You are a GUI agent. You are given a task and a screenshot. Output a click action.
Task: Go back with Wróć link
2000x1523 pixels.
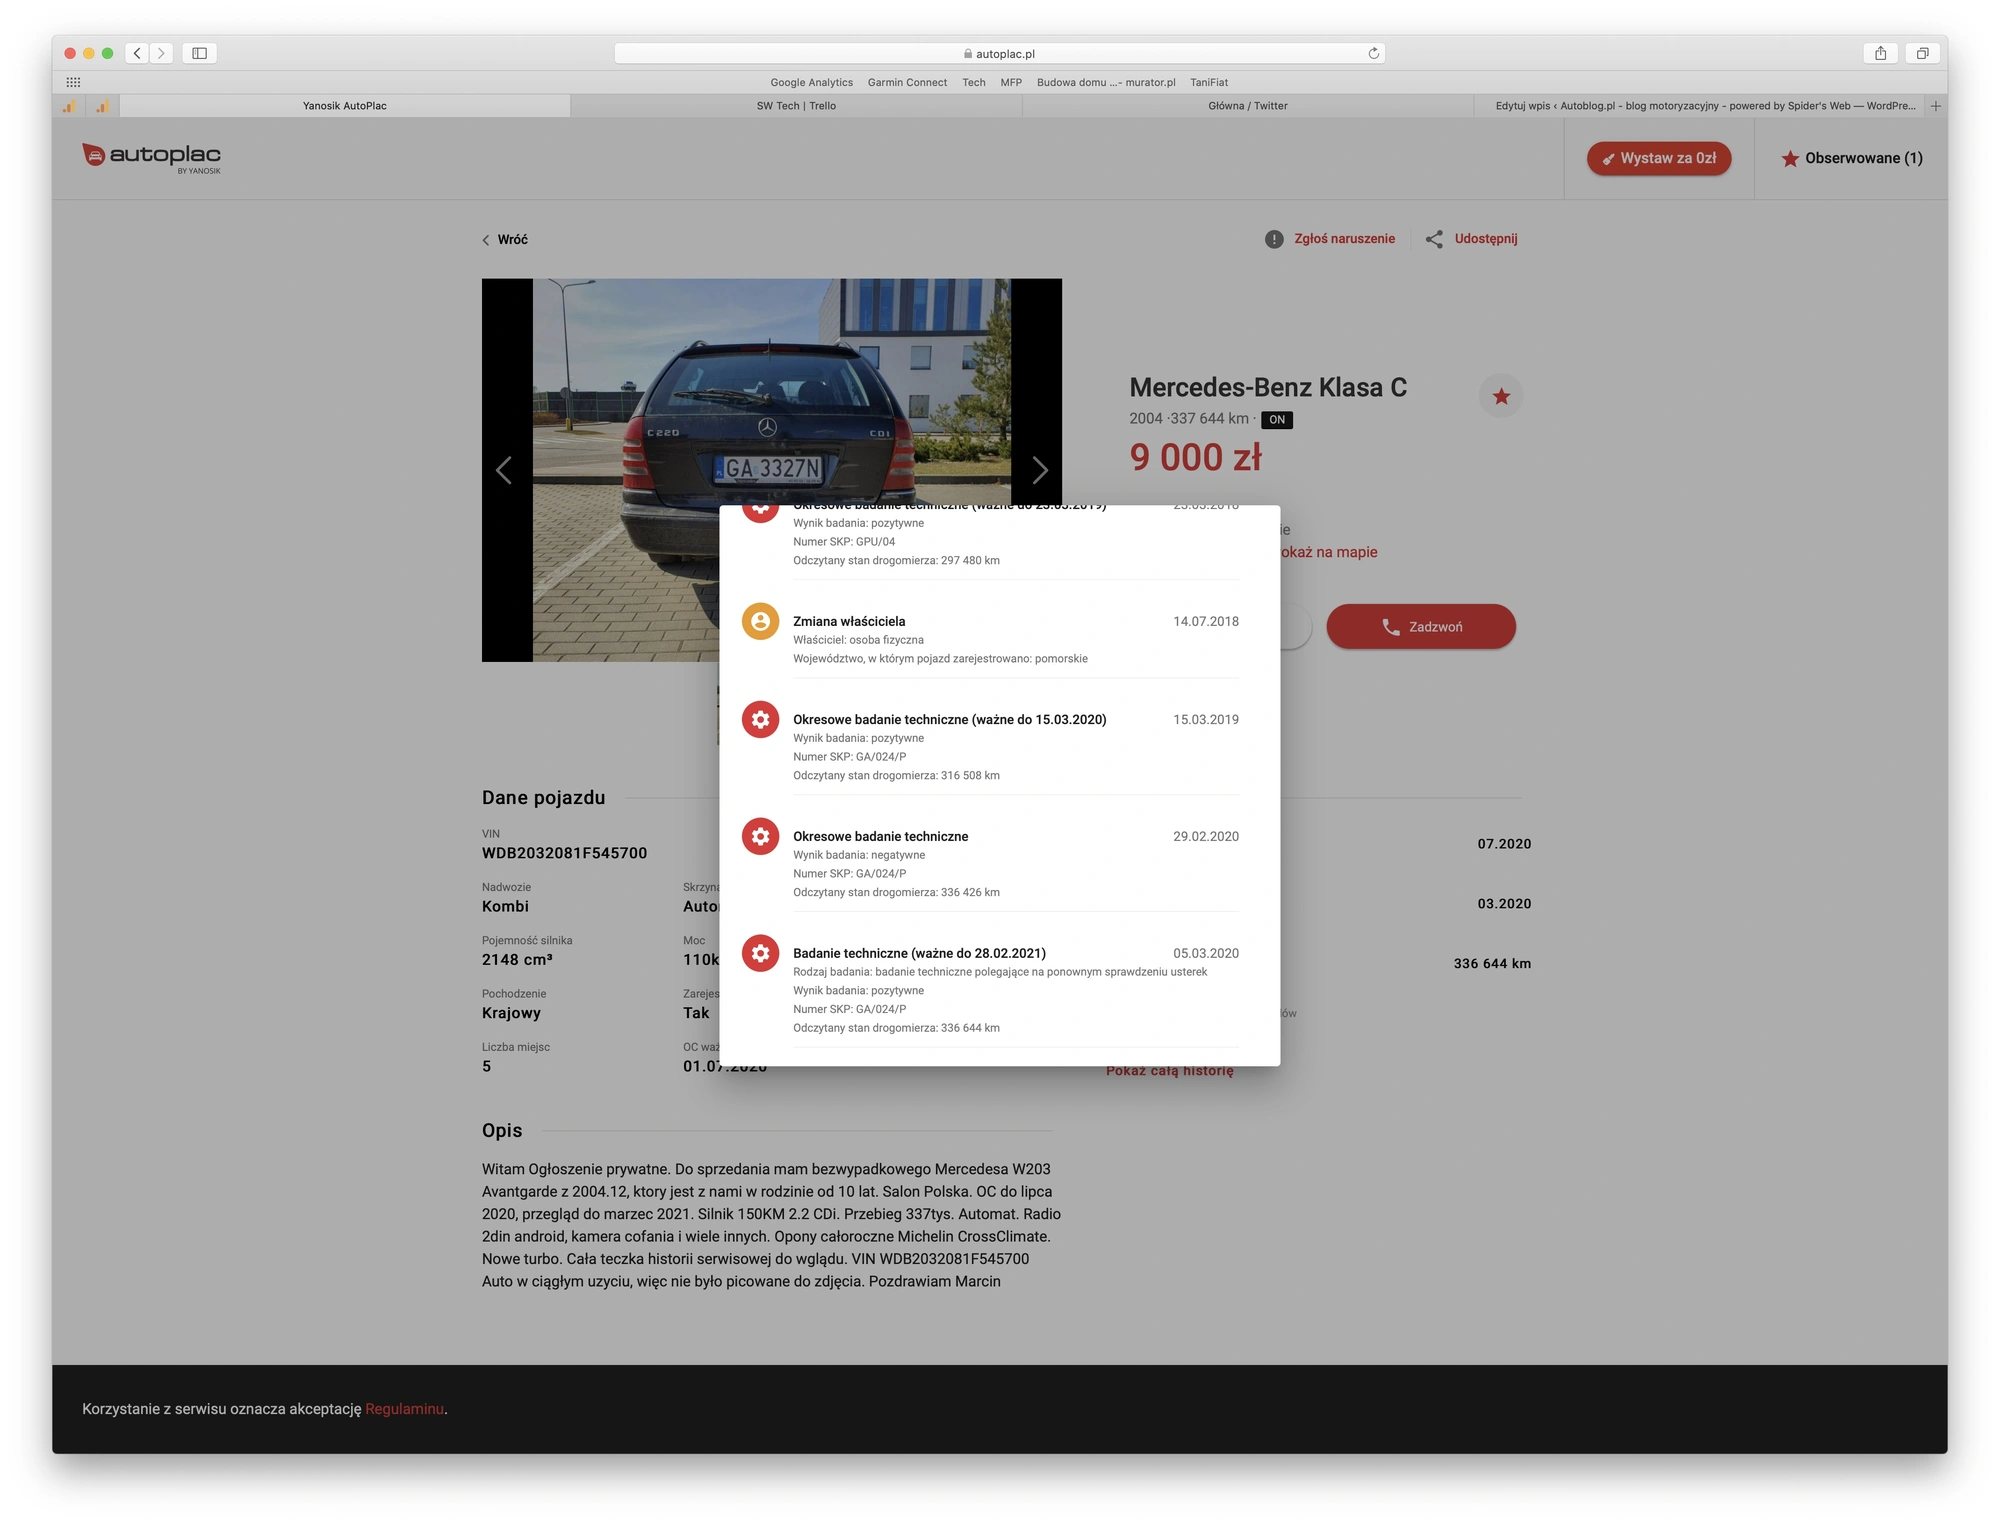(x=505, y=239)
